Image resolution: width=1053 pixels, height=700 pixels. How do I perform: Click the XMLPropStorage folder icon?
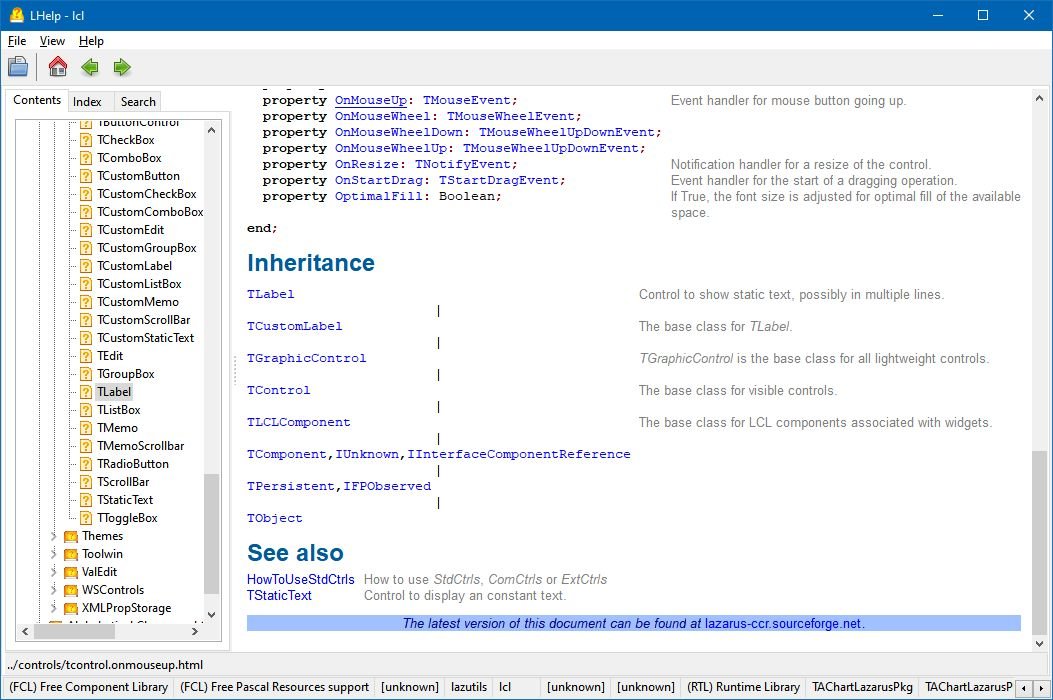[71, 608]
